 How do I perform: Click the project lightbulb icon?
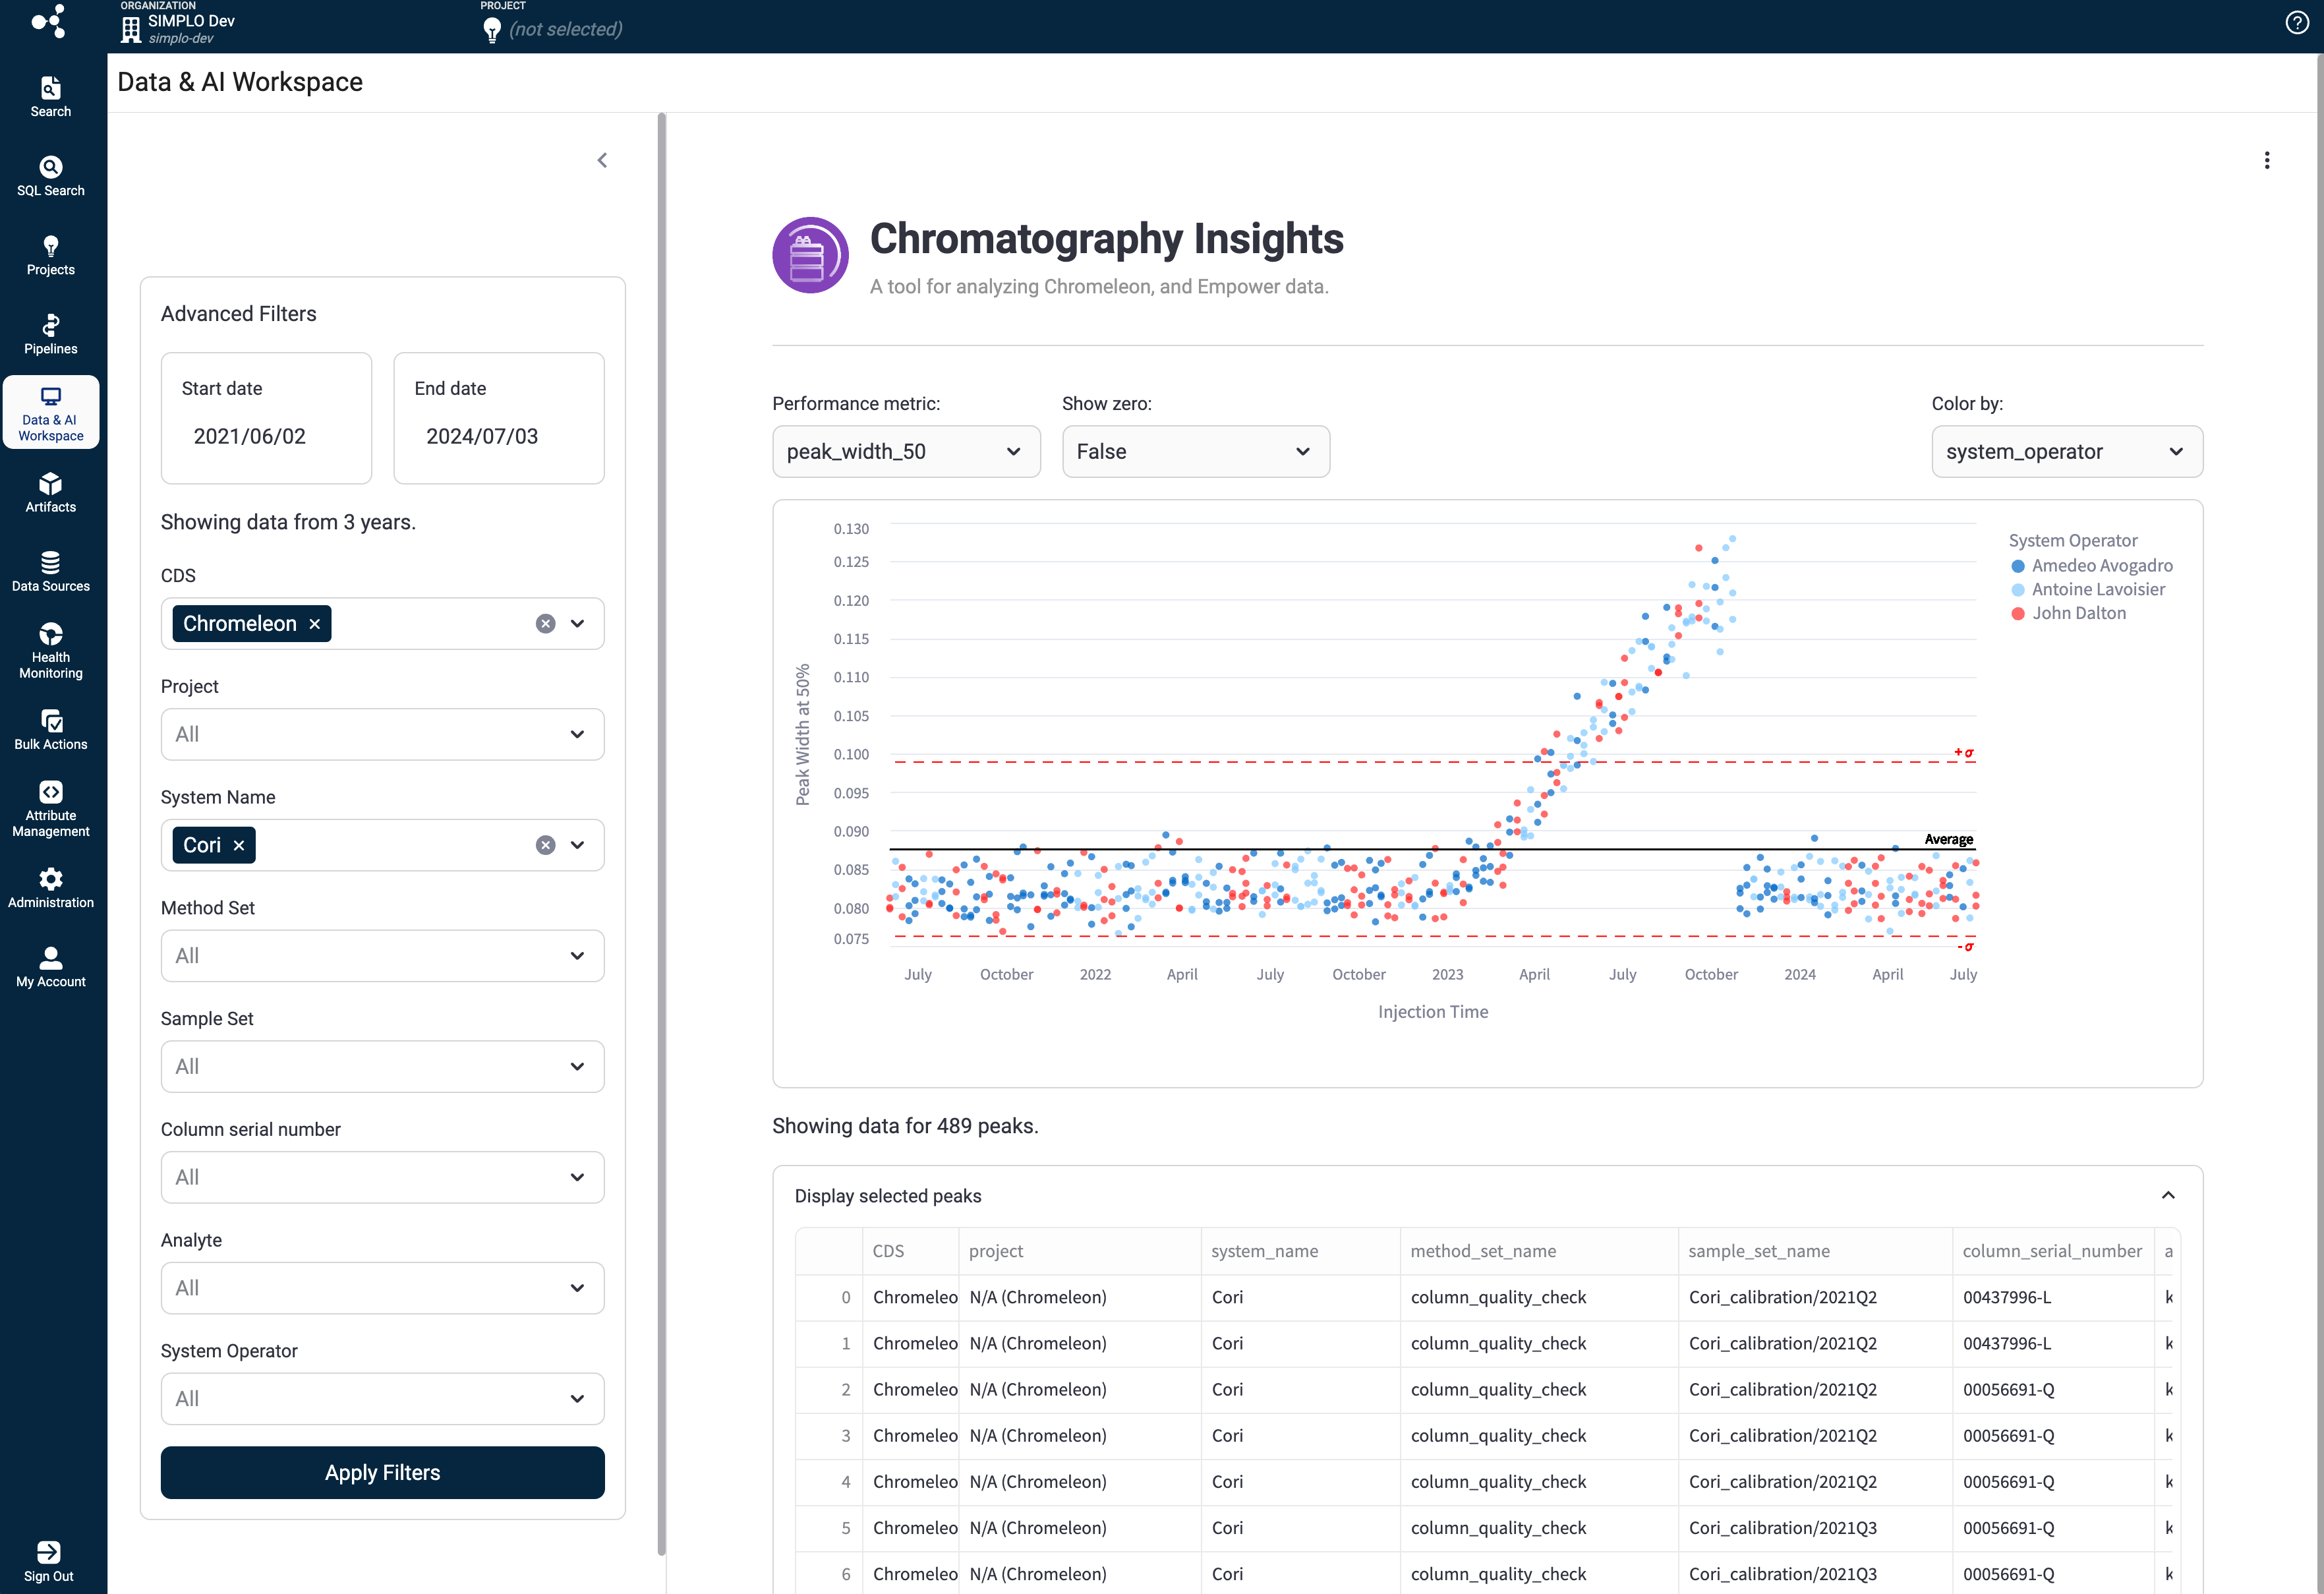(492, 30)
